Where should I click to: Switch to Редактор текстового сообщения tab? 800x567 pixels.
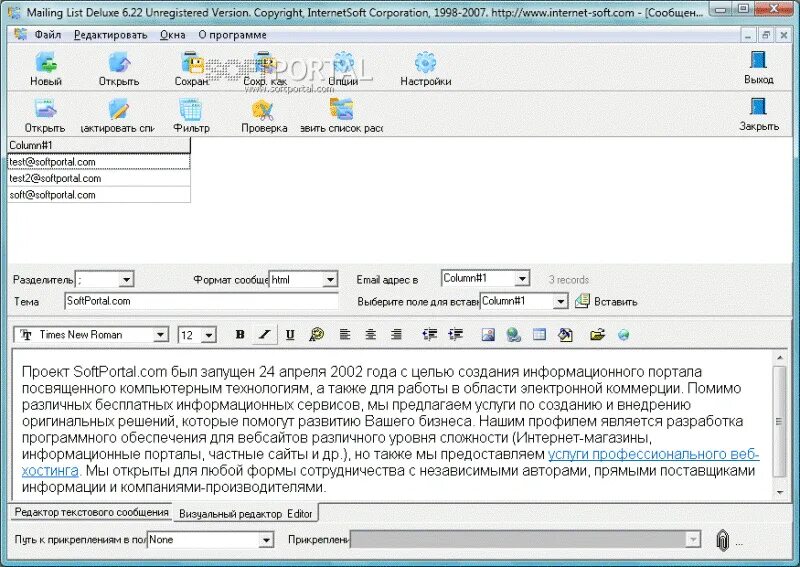[x=91, y=512]
